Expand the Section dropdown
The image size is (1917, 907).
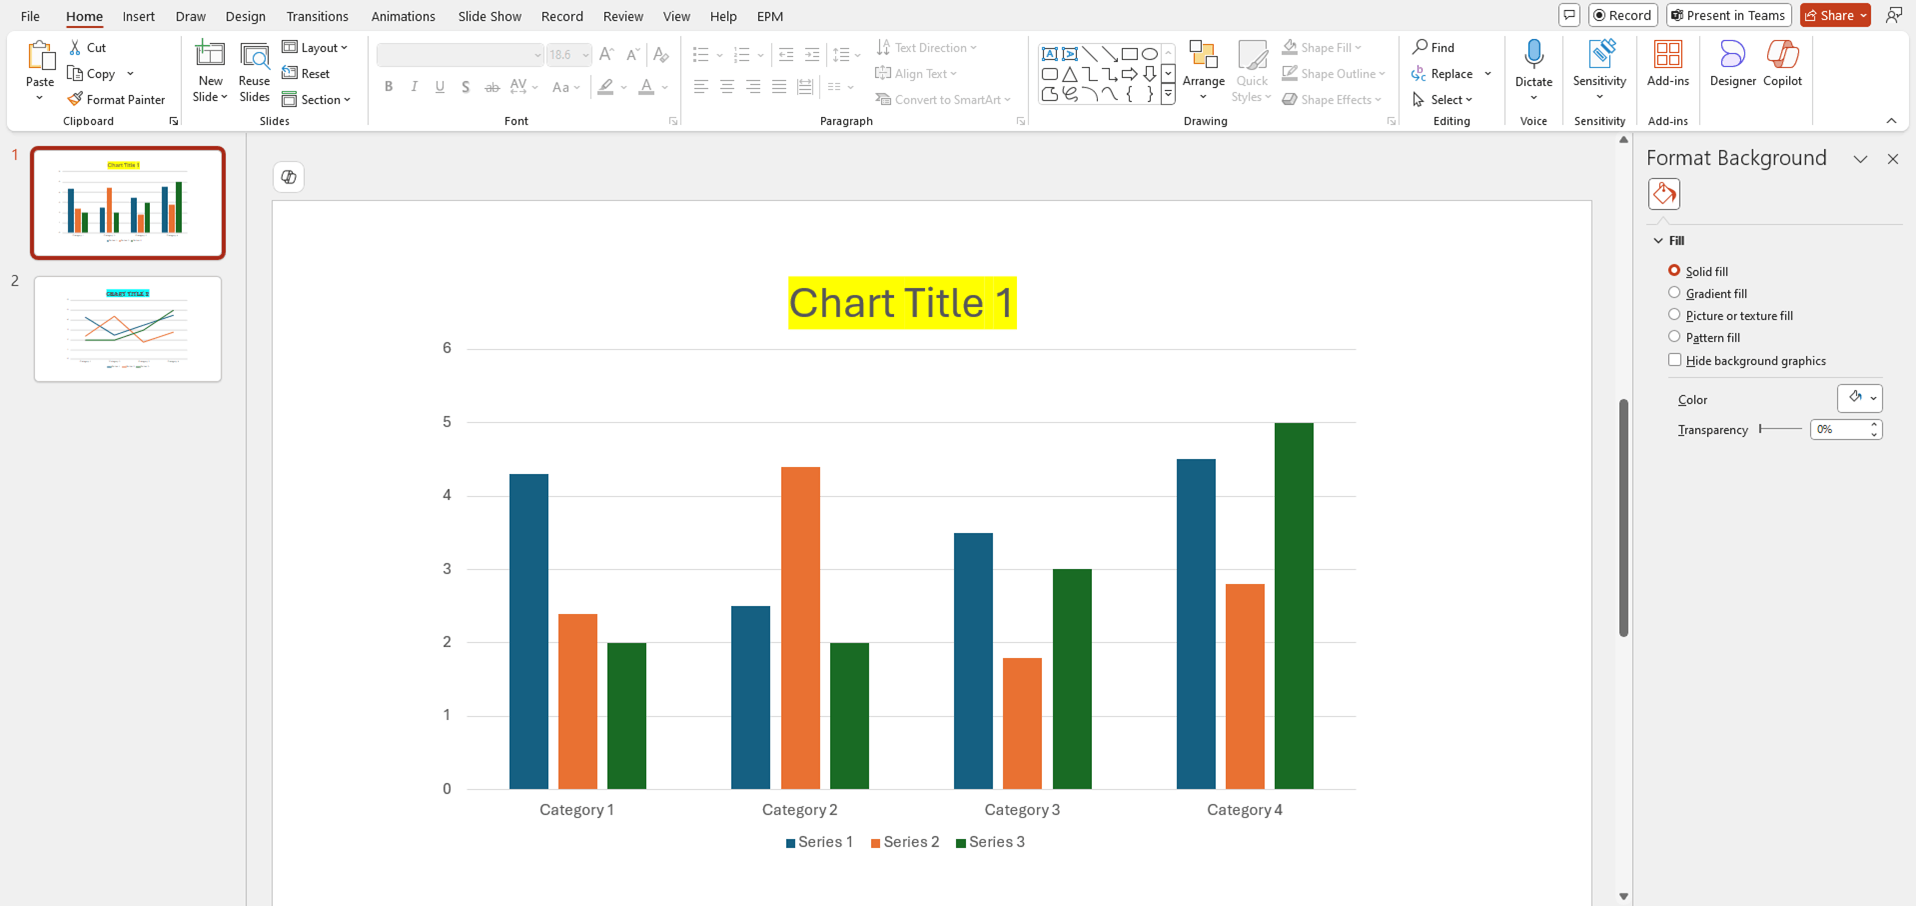(317, 99)
